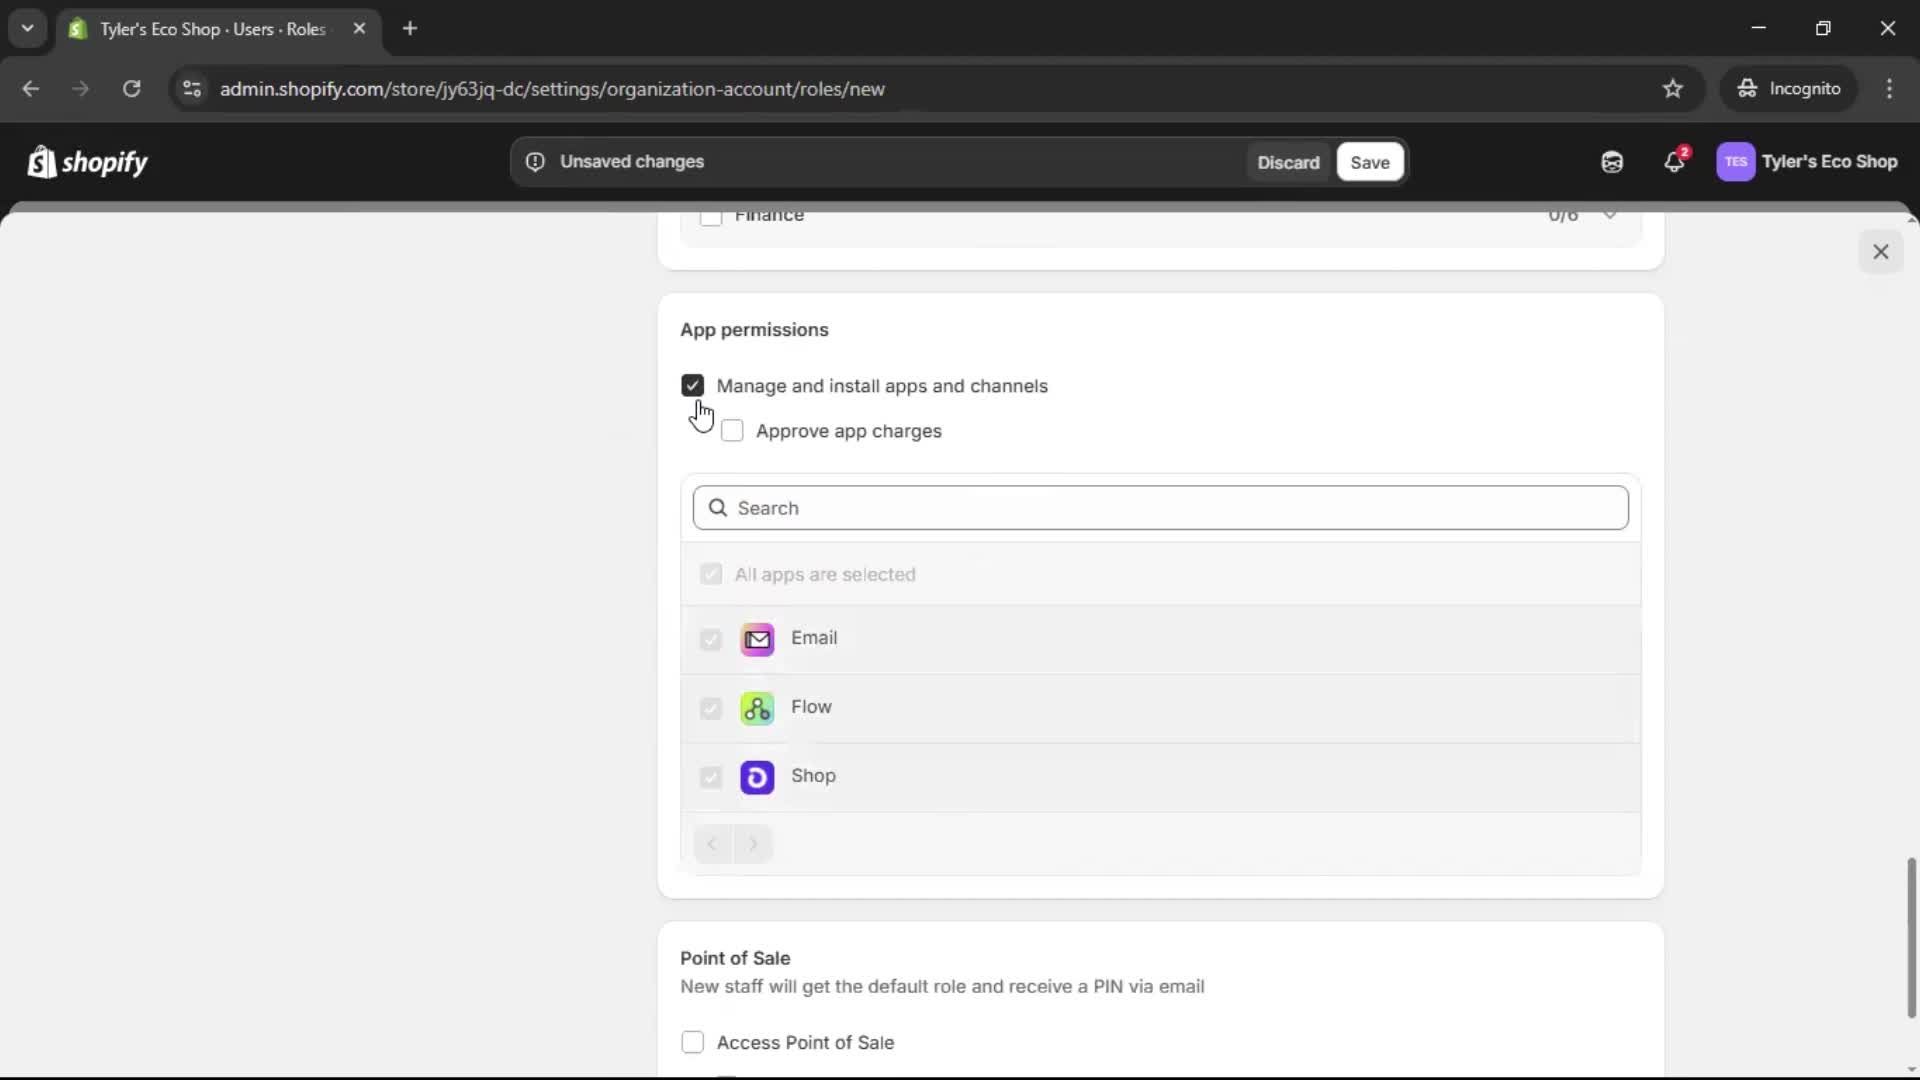Open the admin preview/headset icon
Image resolution: width=1920 pixels, height=1080 pixels.
[x=1611, y=161]
